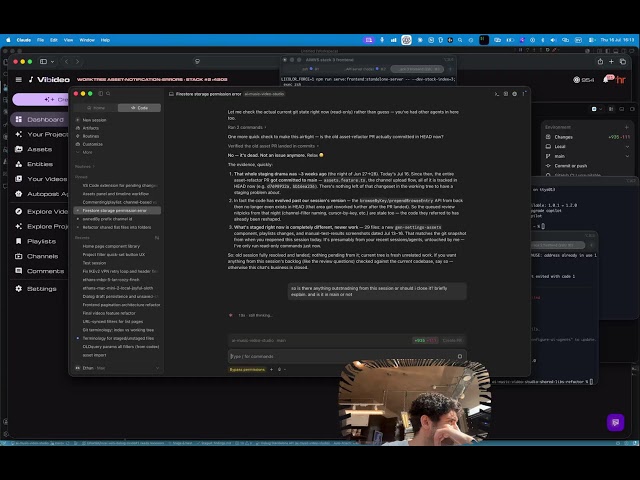The image size is (640, 480).
Task: Open session 'Test session'
Action: [118, 263]
